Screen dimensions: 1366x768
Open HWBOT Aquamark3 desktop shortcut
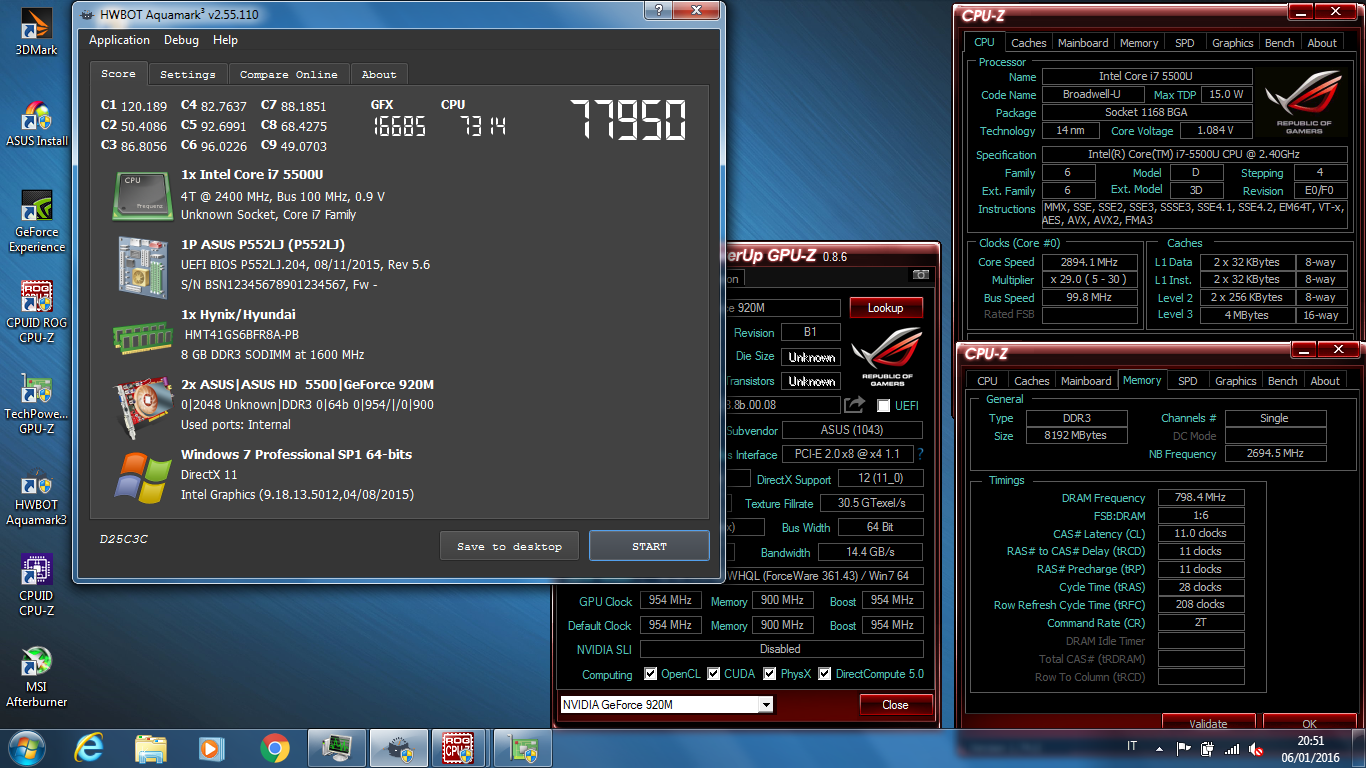pos(36,497)
